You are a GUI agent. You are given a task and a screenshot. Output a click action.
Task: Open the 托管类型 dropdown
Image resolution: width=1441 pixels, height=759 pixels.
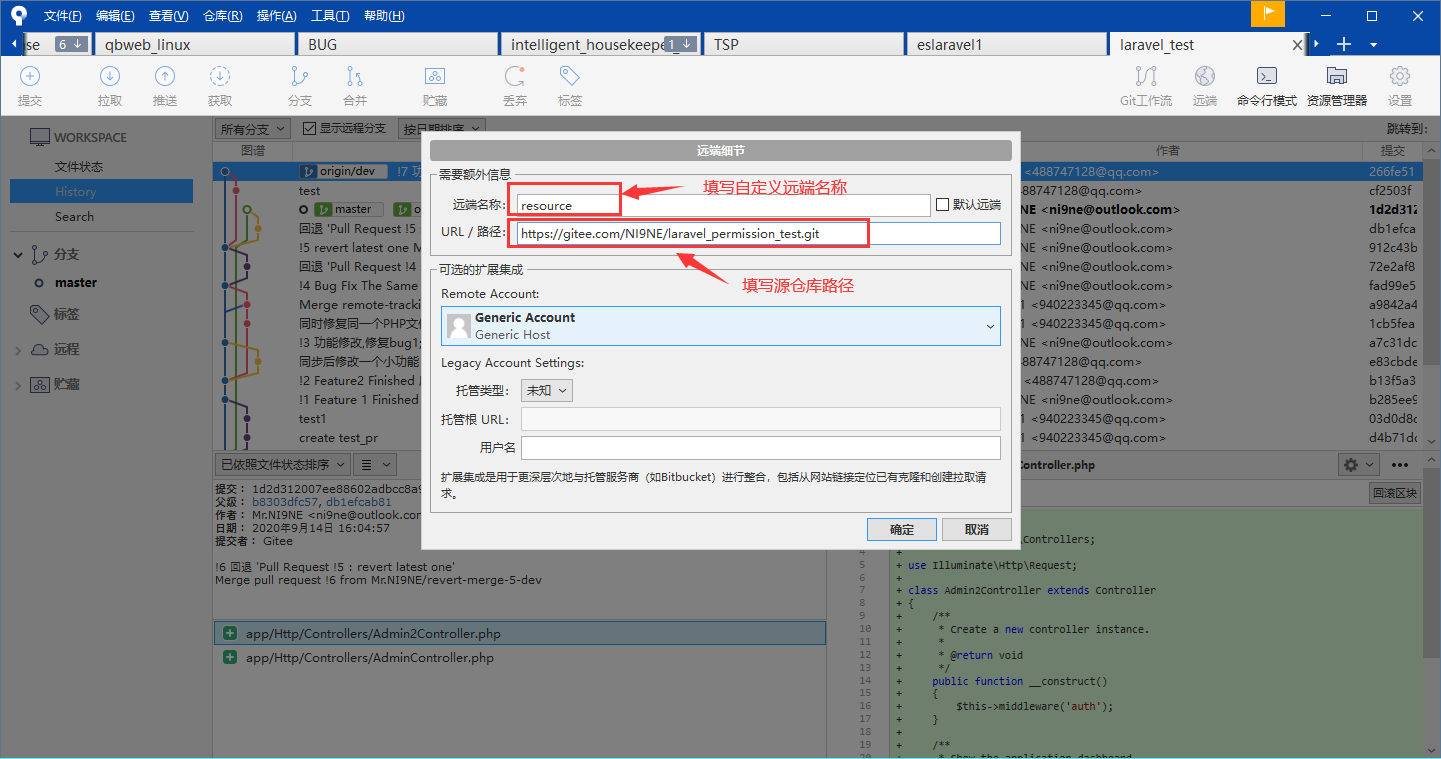547,390
